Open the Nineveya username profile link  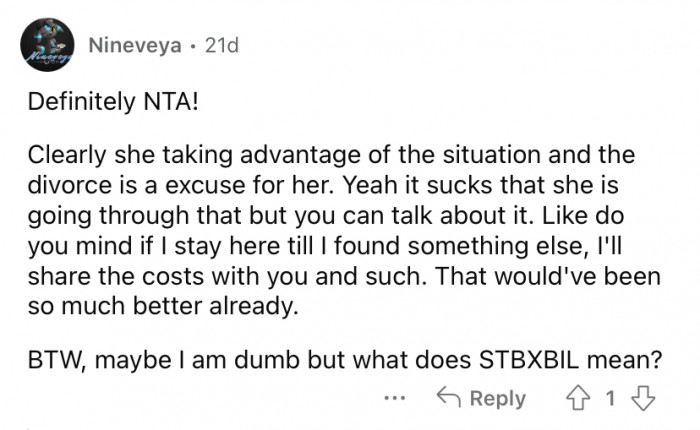pyautogui.click(x=136, y=46)
